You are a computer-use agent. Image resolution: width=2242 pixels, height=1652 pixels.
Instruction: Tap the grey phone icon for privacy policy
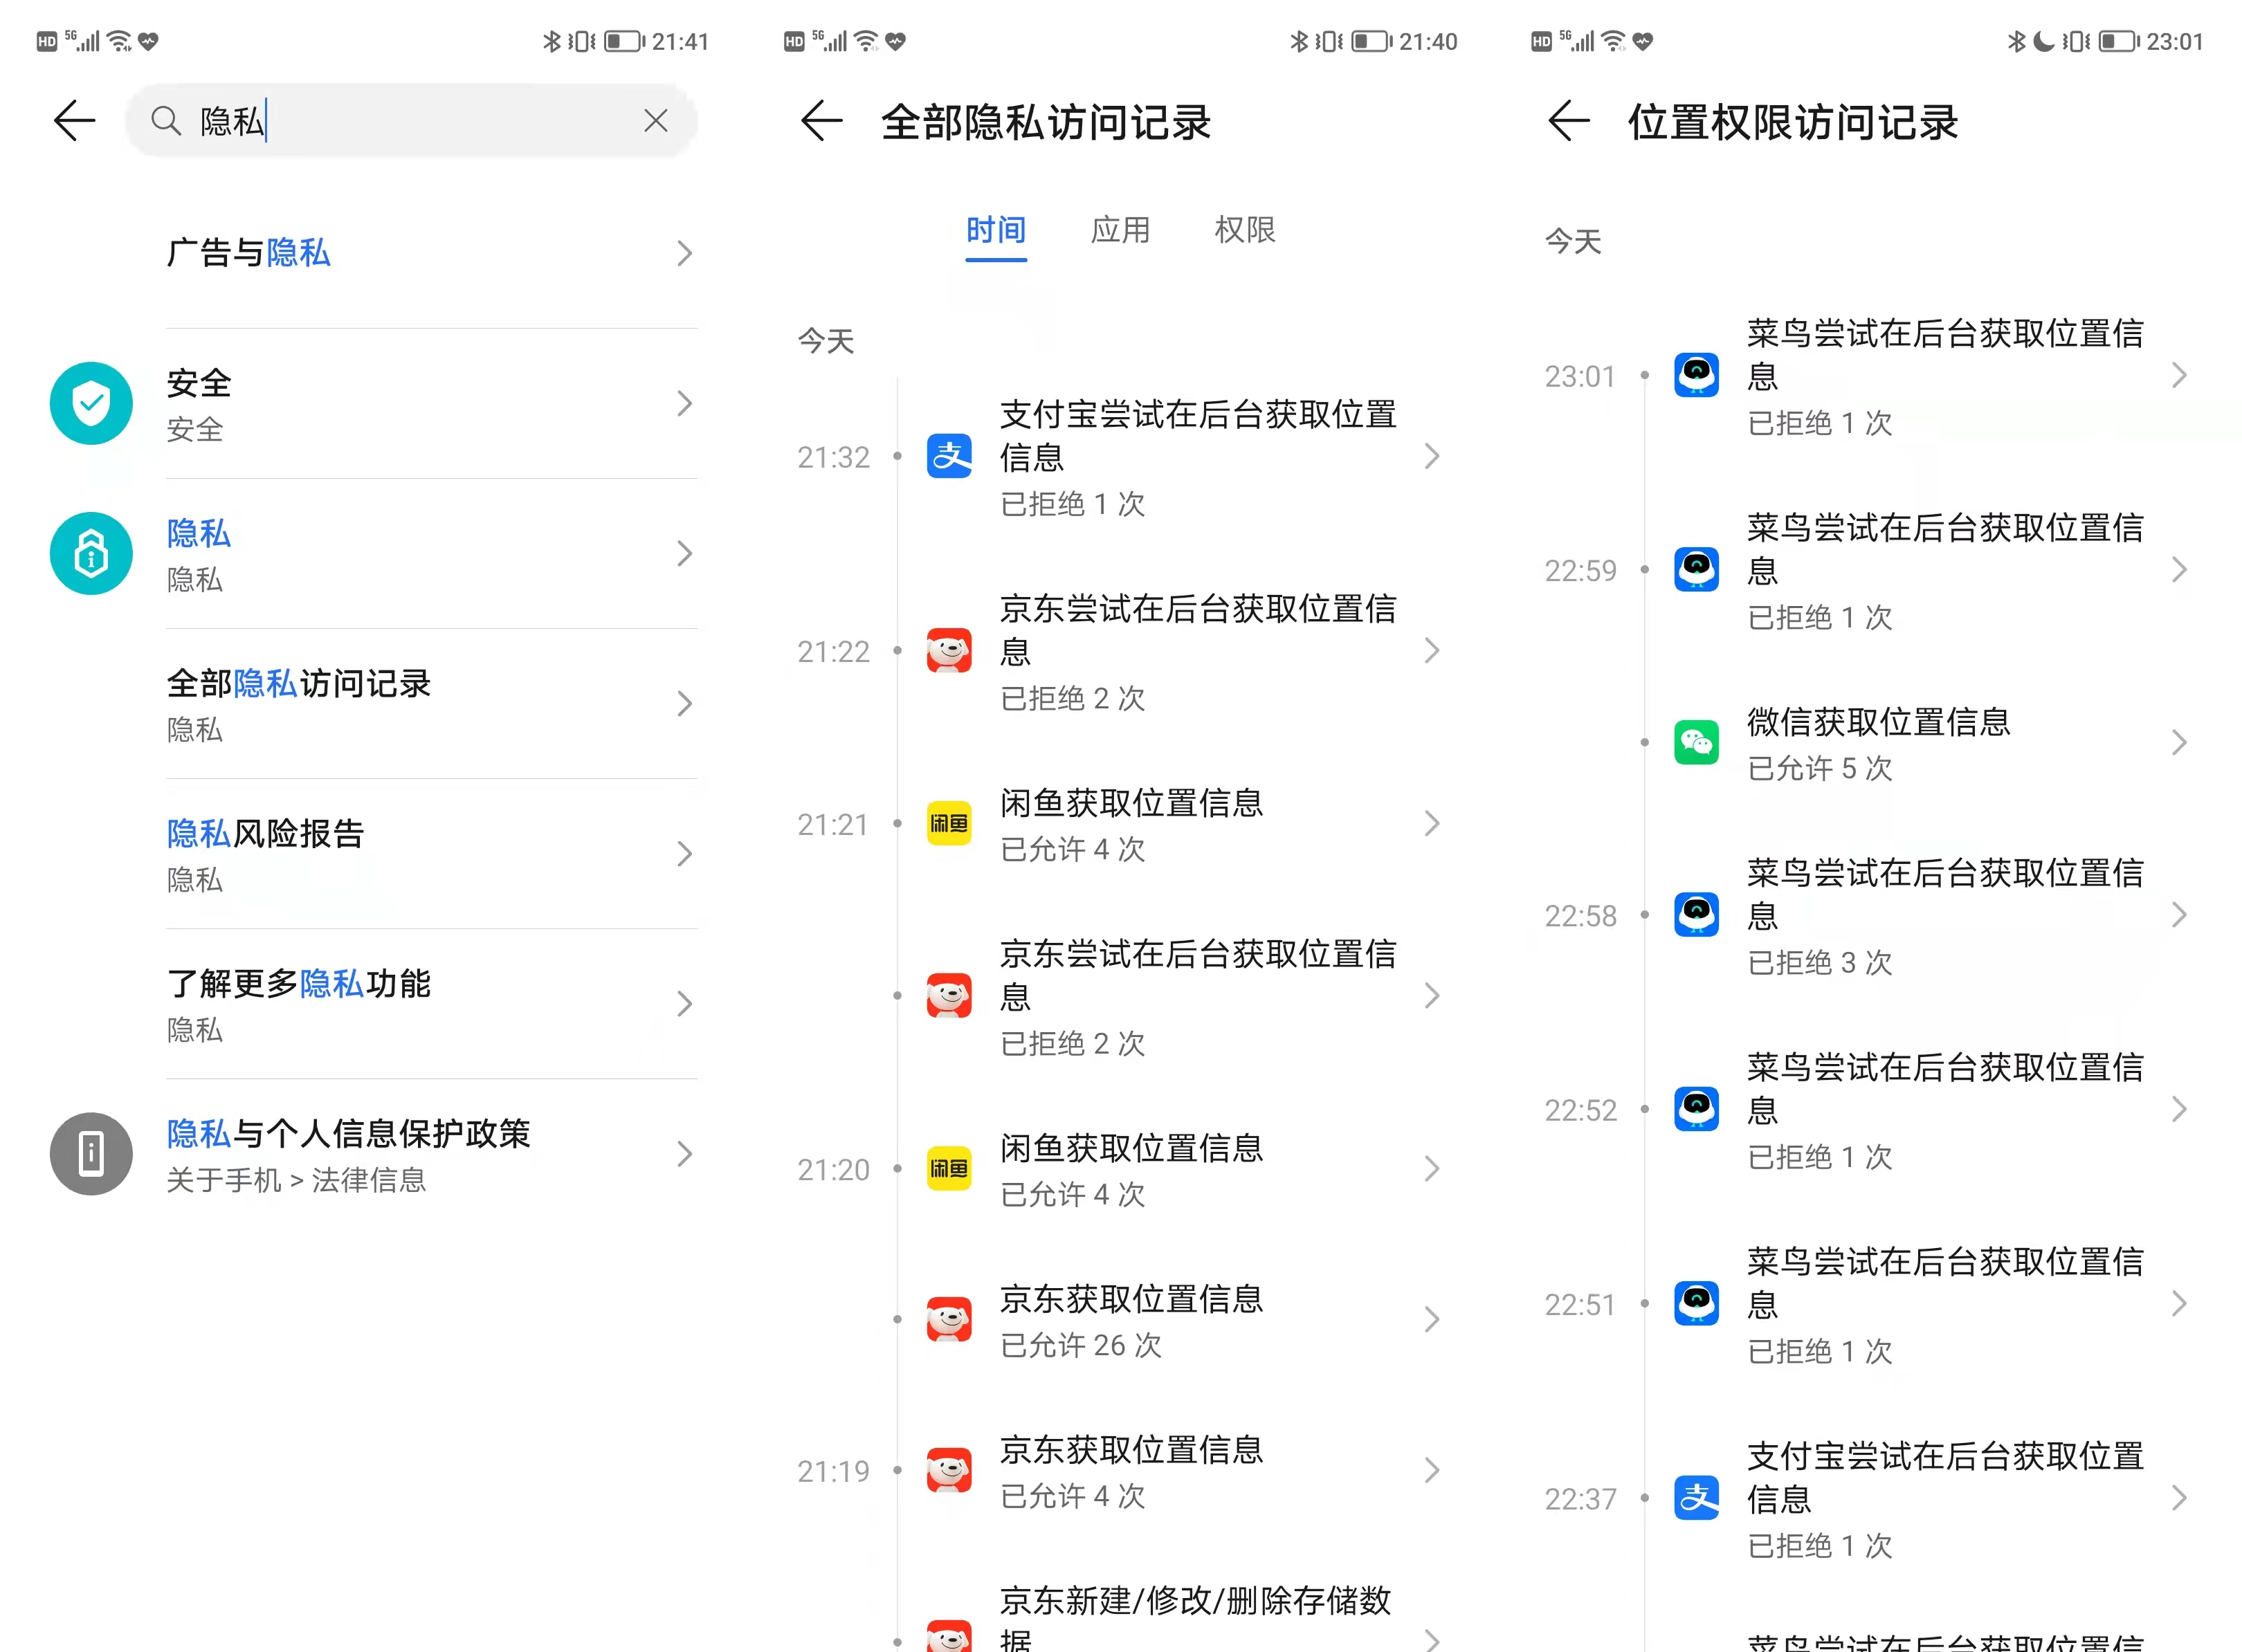(x=91, y=1153)
